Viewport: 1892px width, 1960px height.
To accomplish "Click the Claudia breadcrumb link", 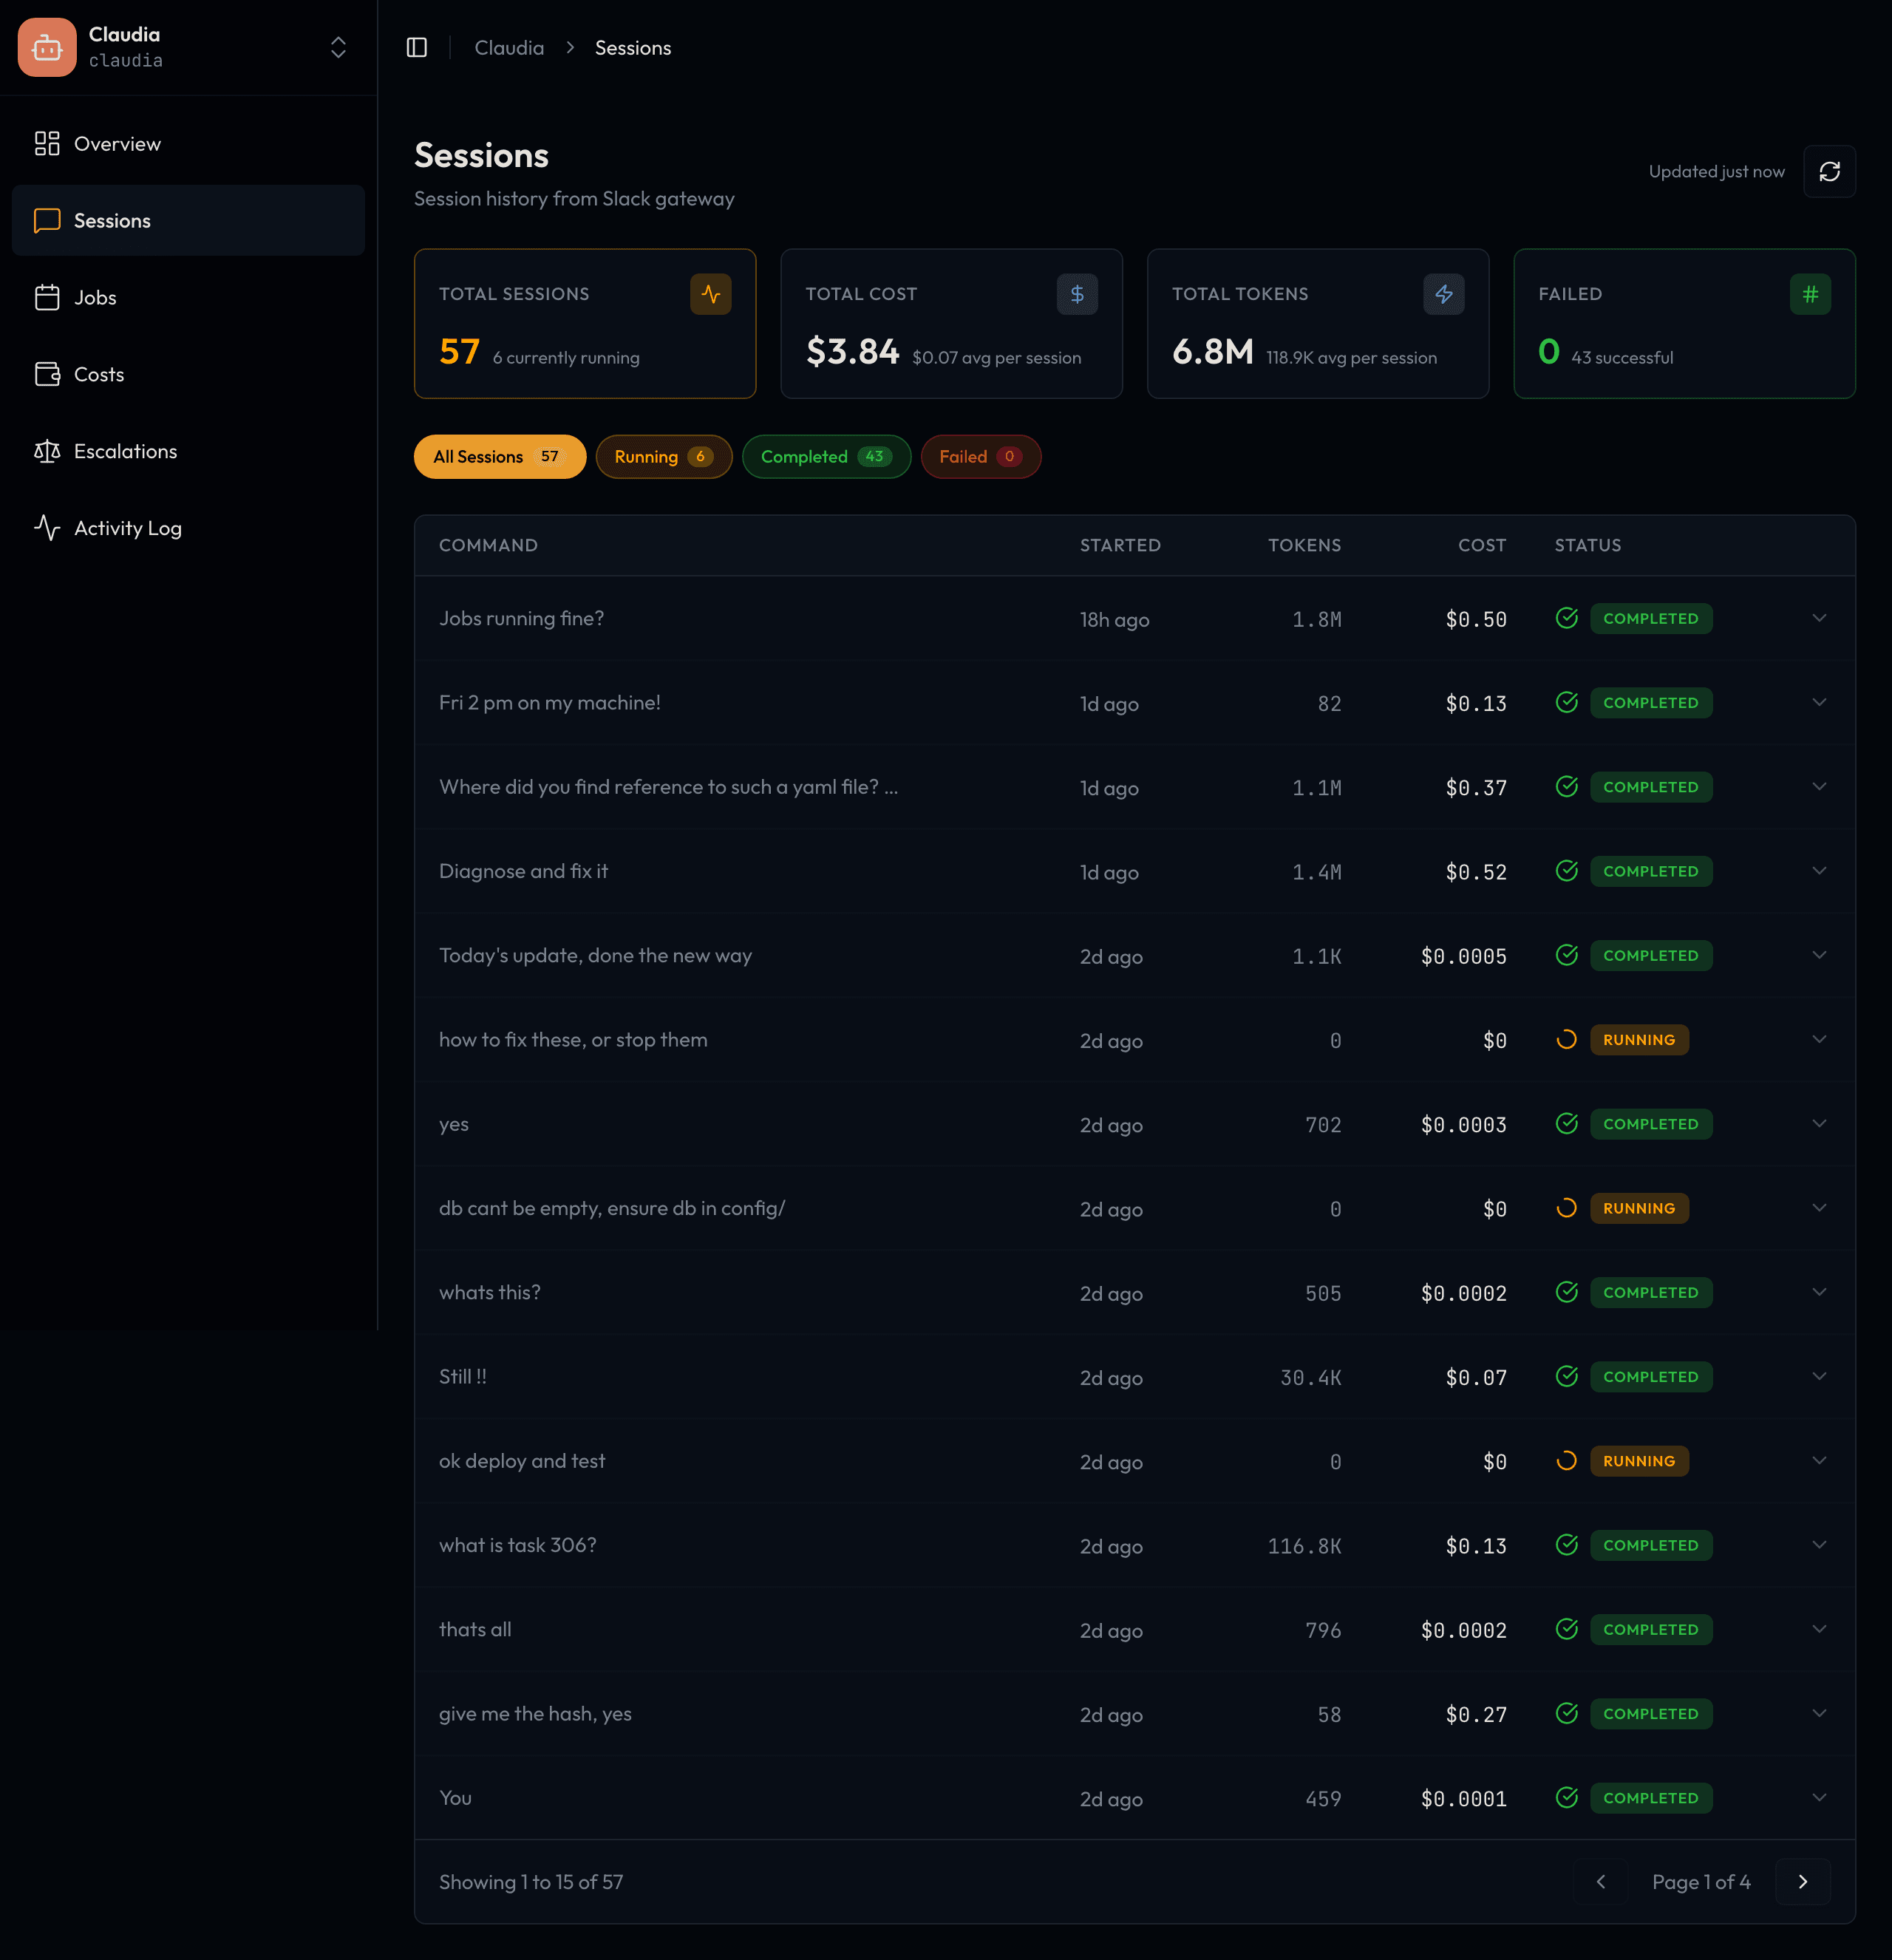I will [509, 47].
